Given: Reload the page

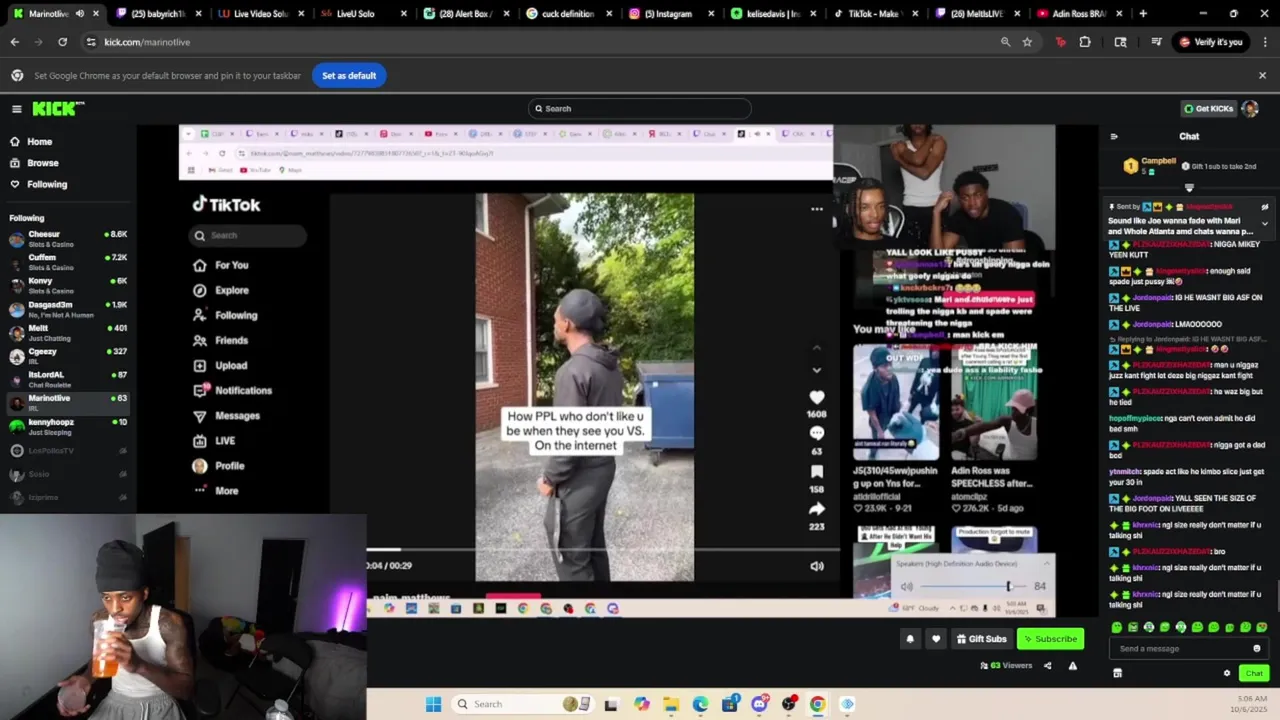Looking at the screenshot, I should pos(62,42).
